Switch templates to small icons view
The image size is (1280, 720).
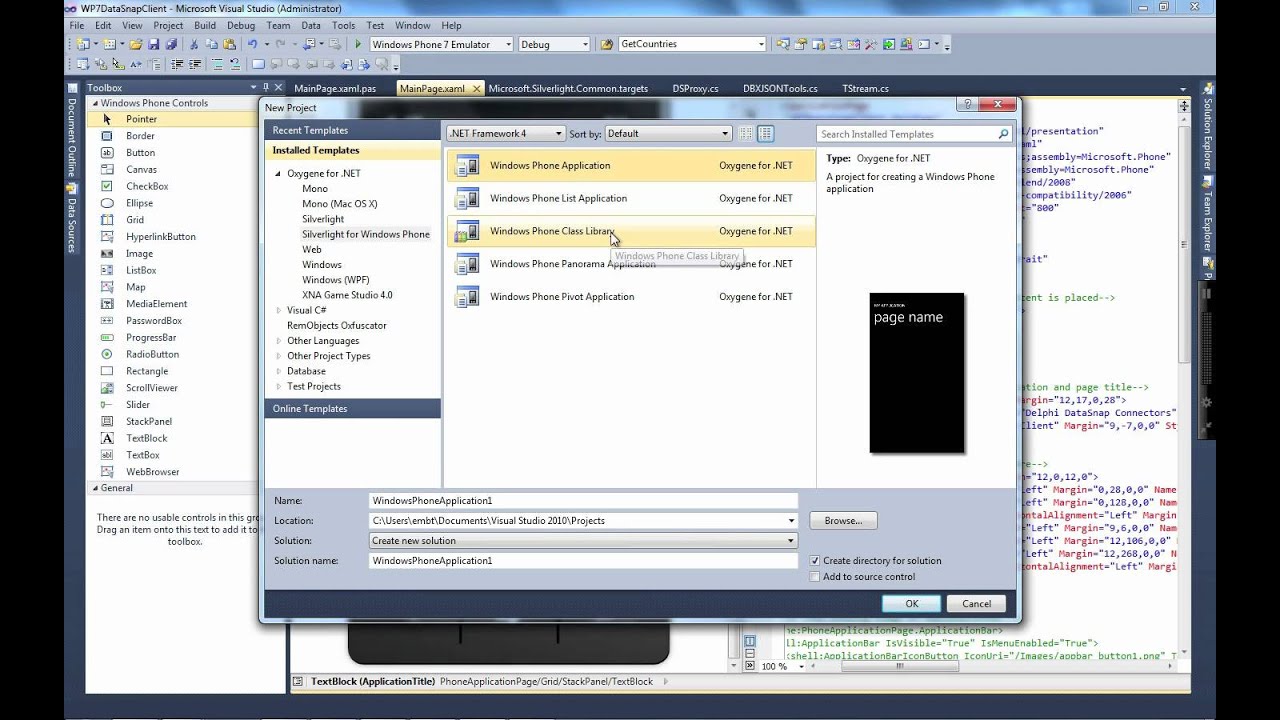[746, 133]
